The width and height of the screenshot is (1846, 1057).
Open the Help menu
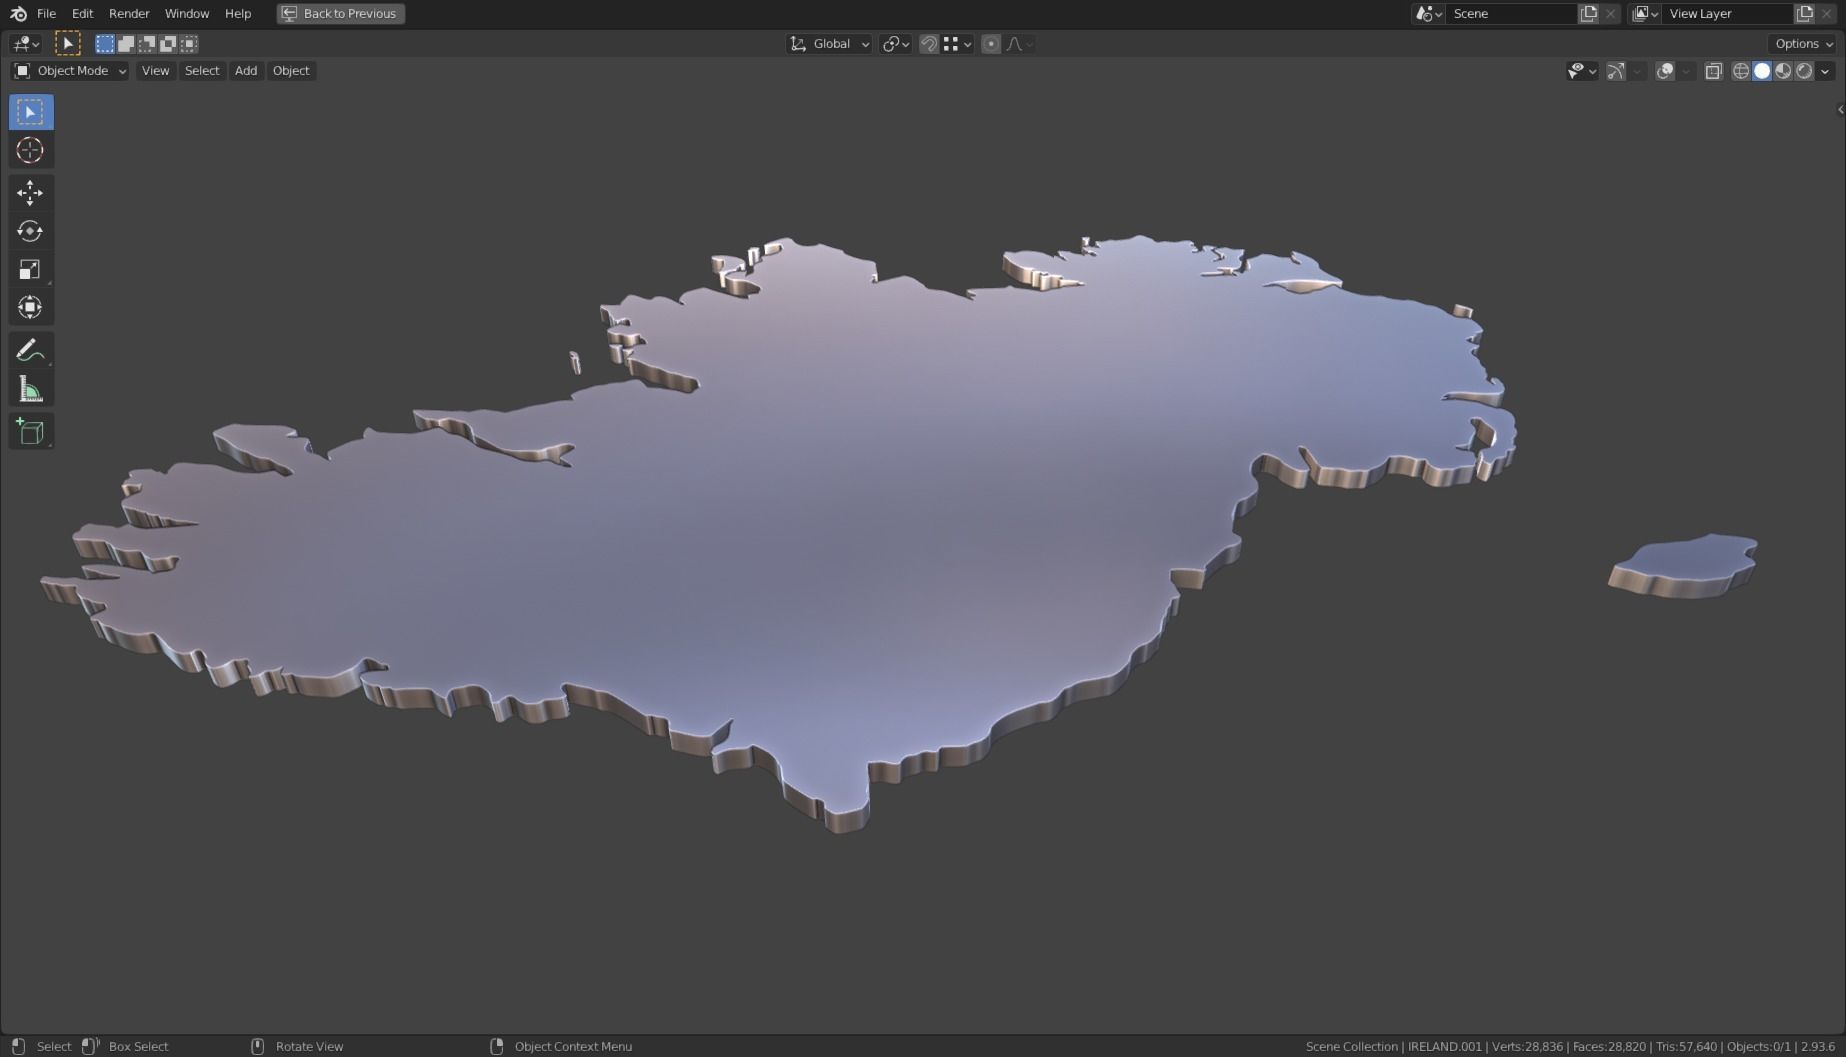tap(238, 13)
